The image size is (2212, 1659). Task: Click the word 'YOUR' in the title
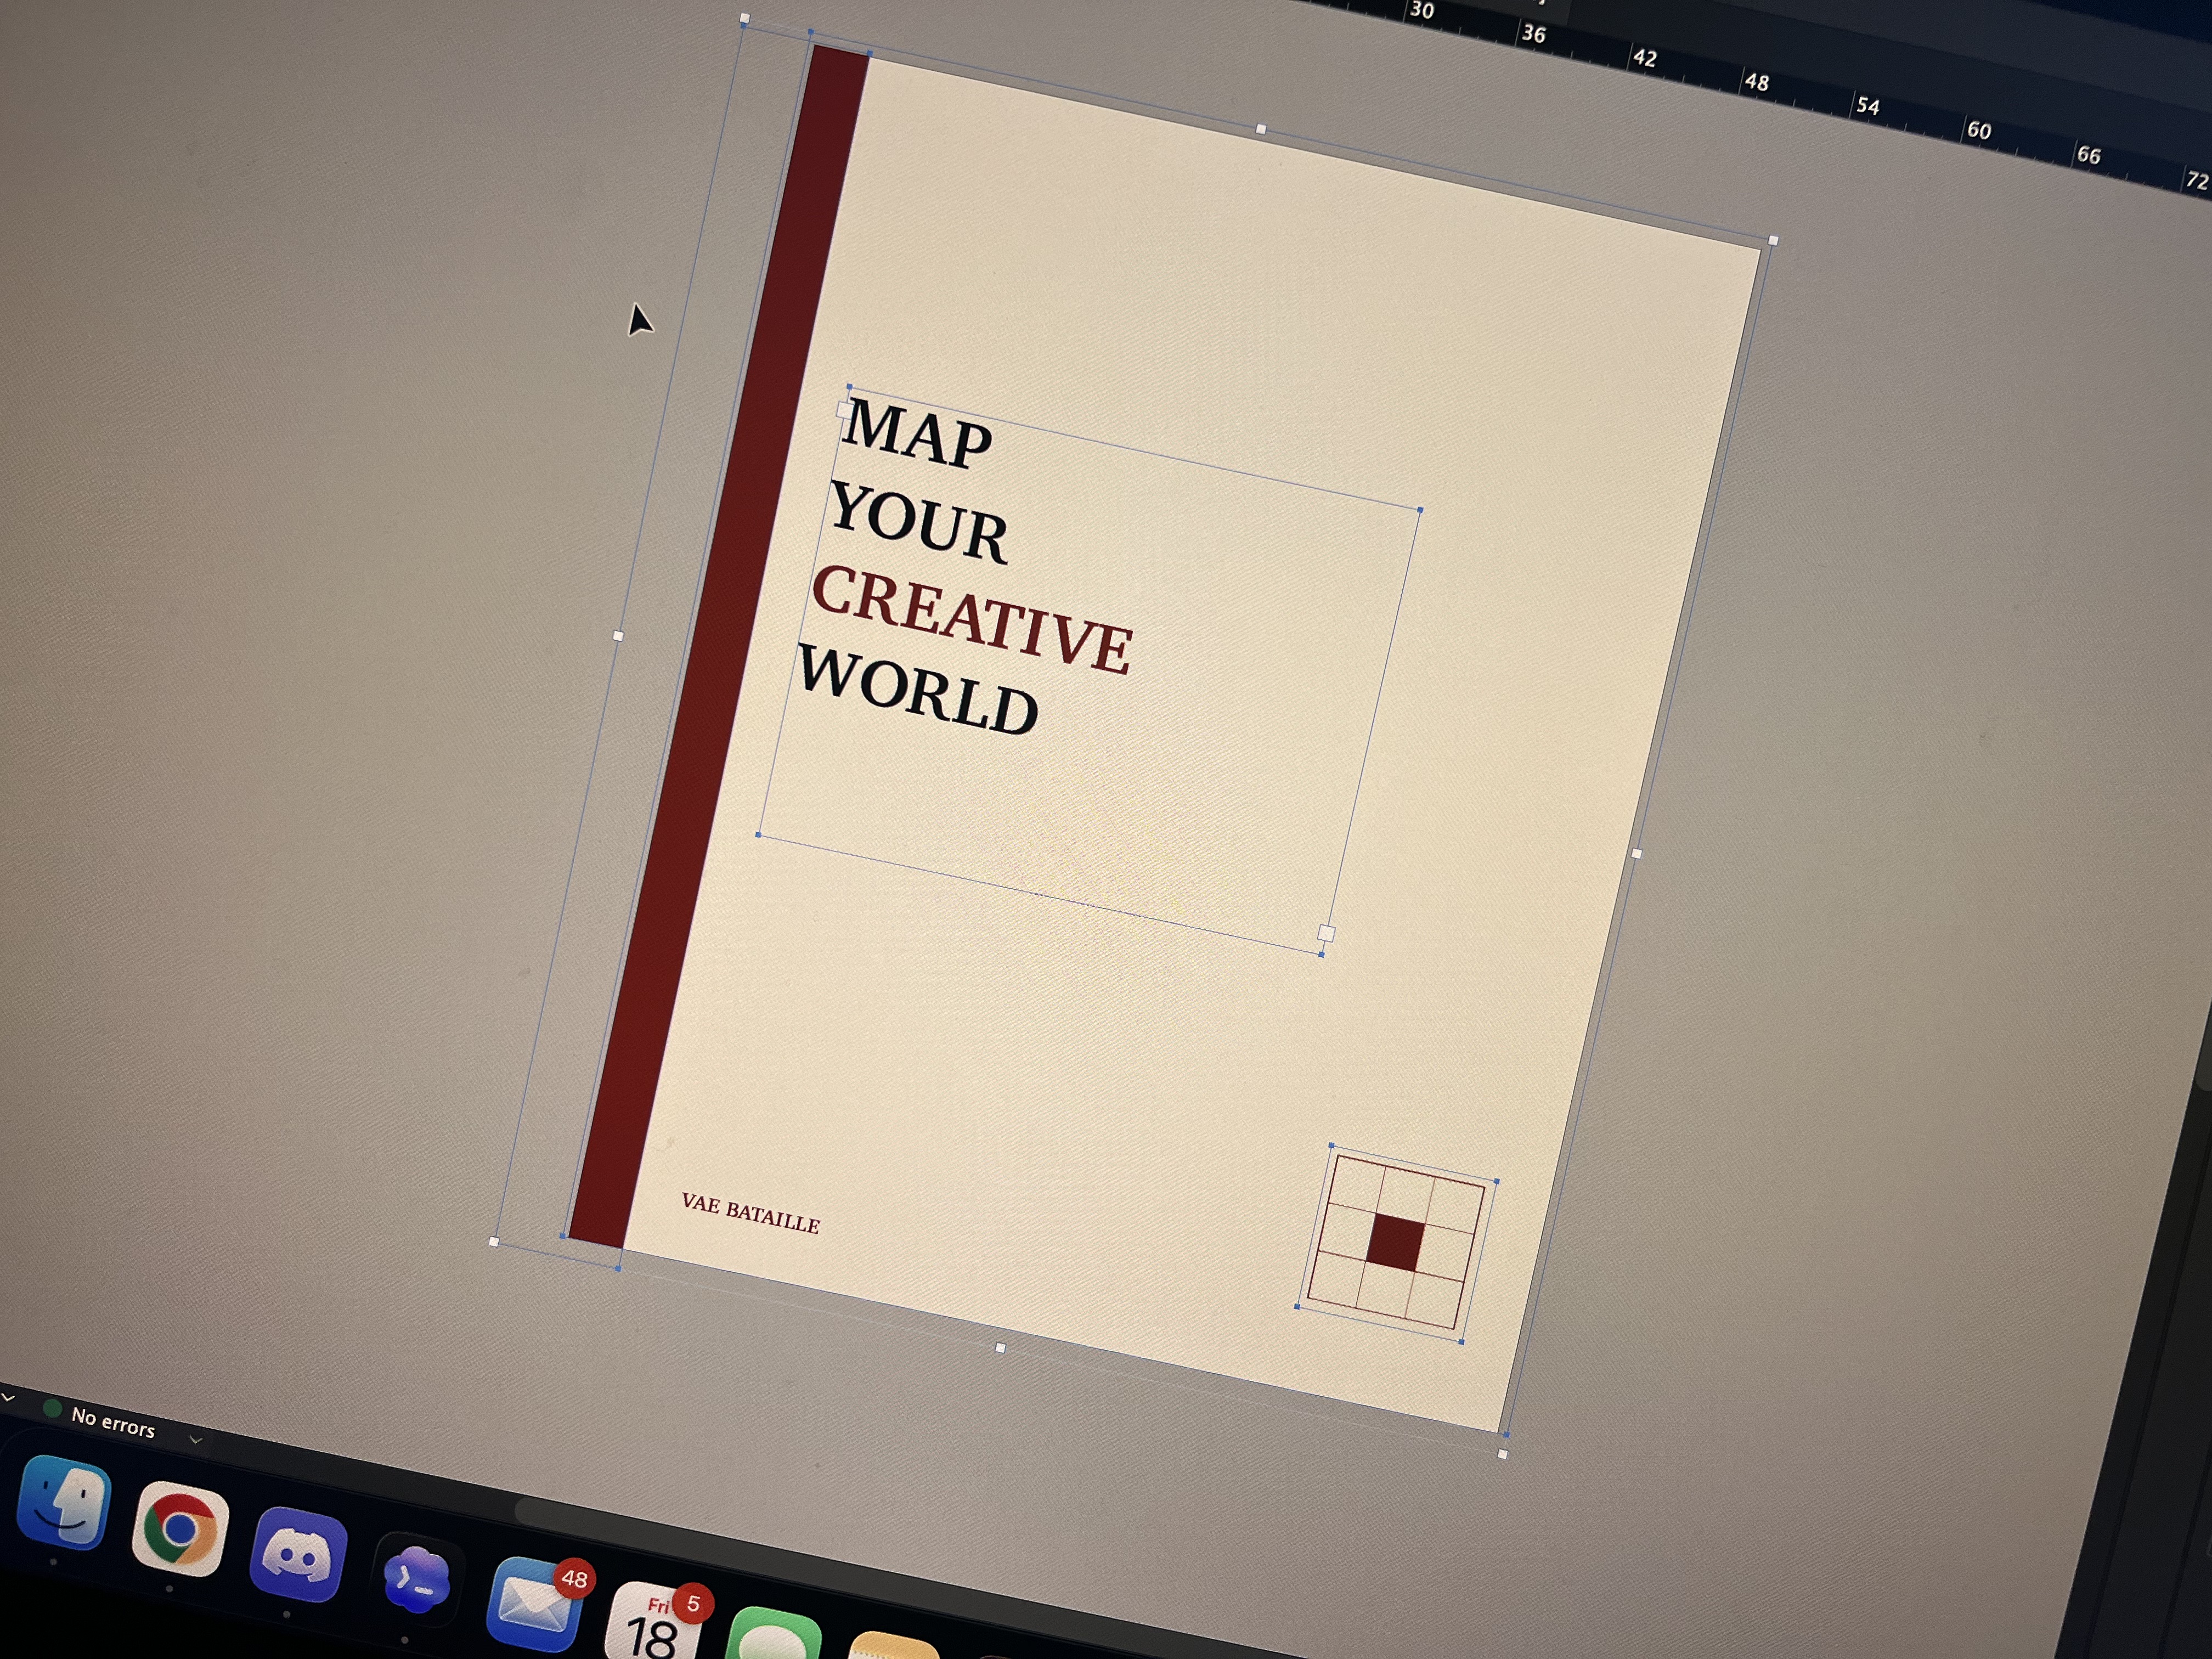pyautogui.click(x=918, y=522)
